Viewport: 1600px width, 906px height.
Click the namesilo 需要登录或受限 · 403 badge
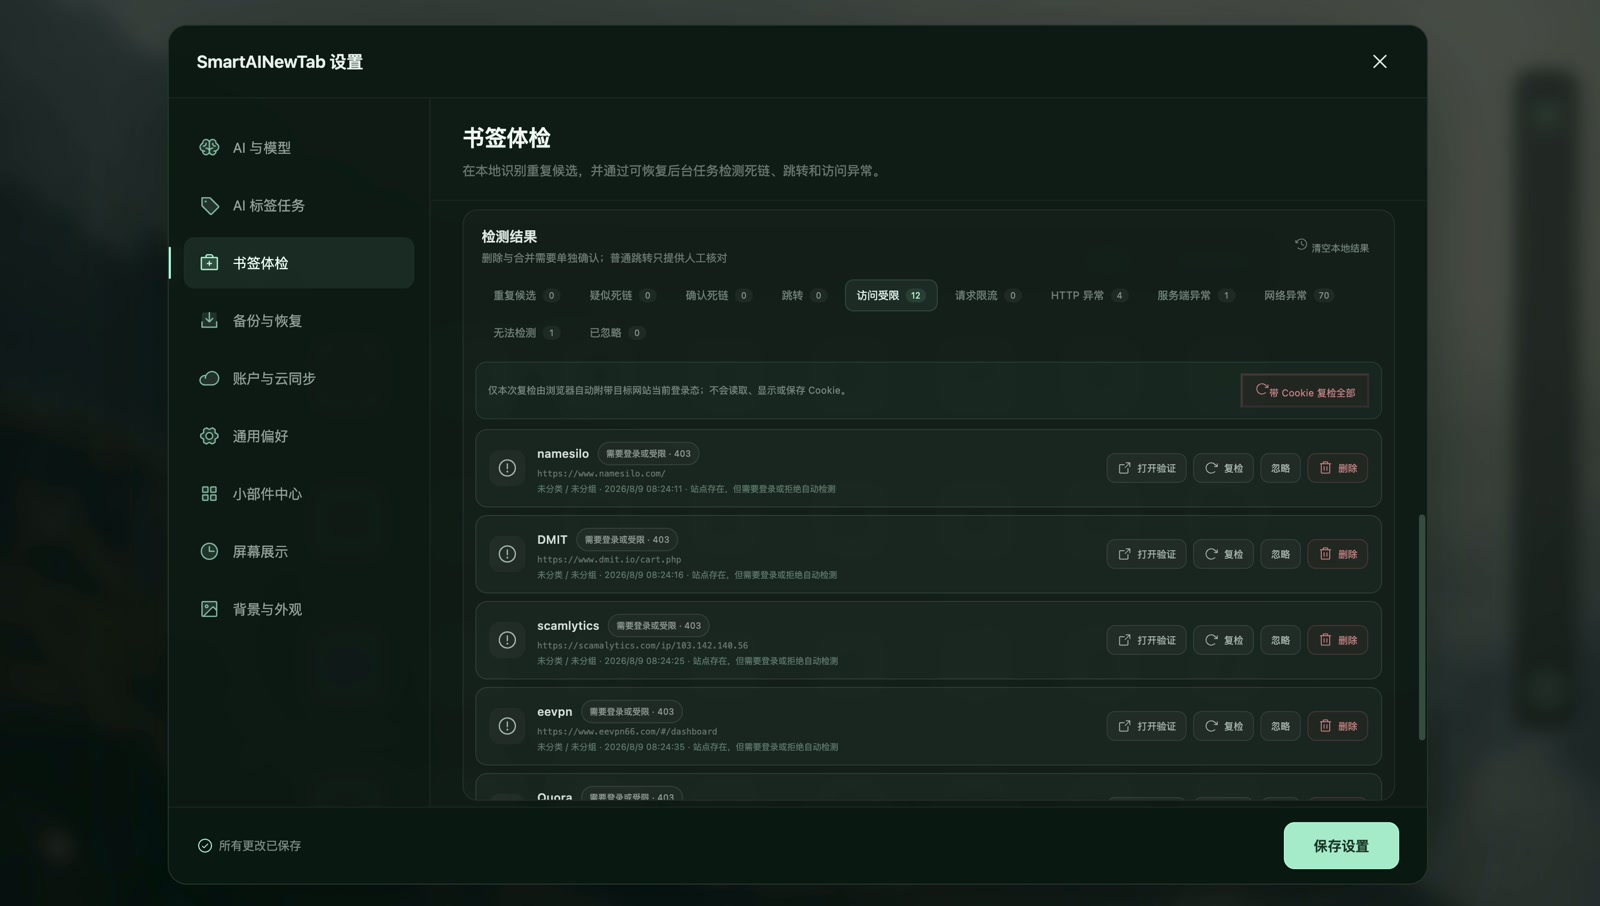[648, 454]
